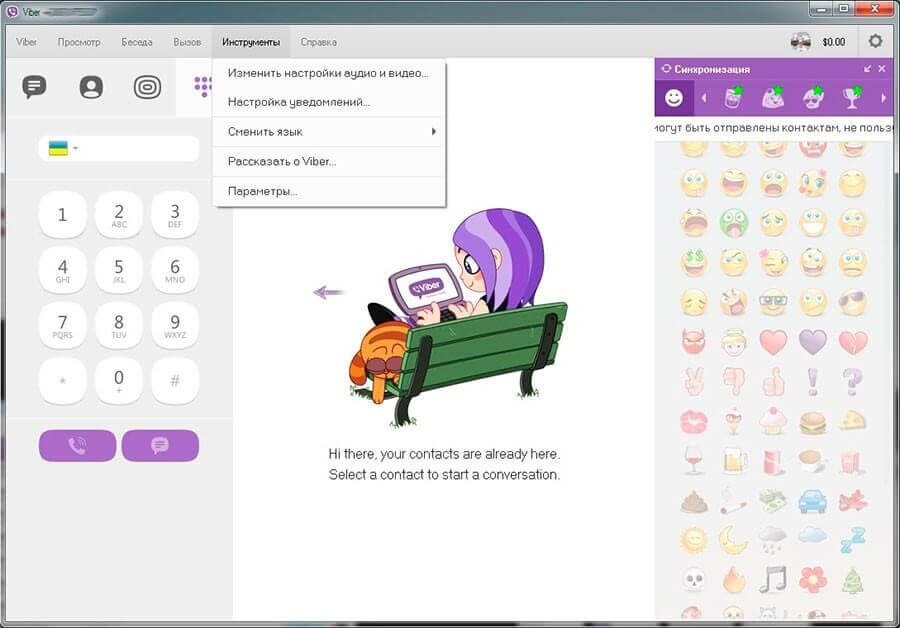The width and height of the screenshot is (900, 628).
Task: Insert the red devil emoticon
Action: pos(694,342)
